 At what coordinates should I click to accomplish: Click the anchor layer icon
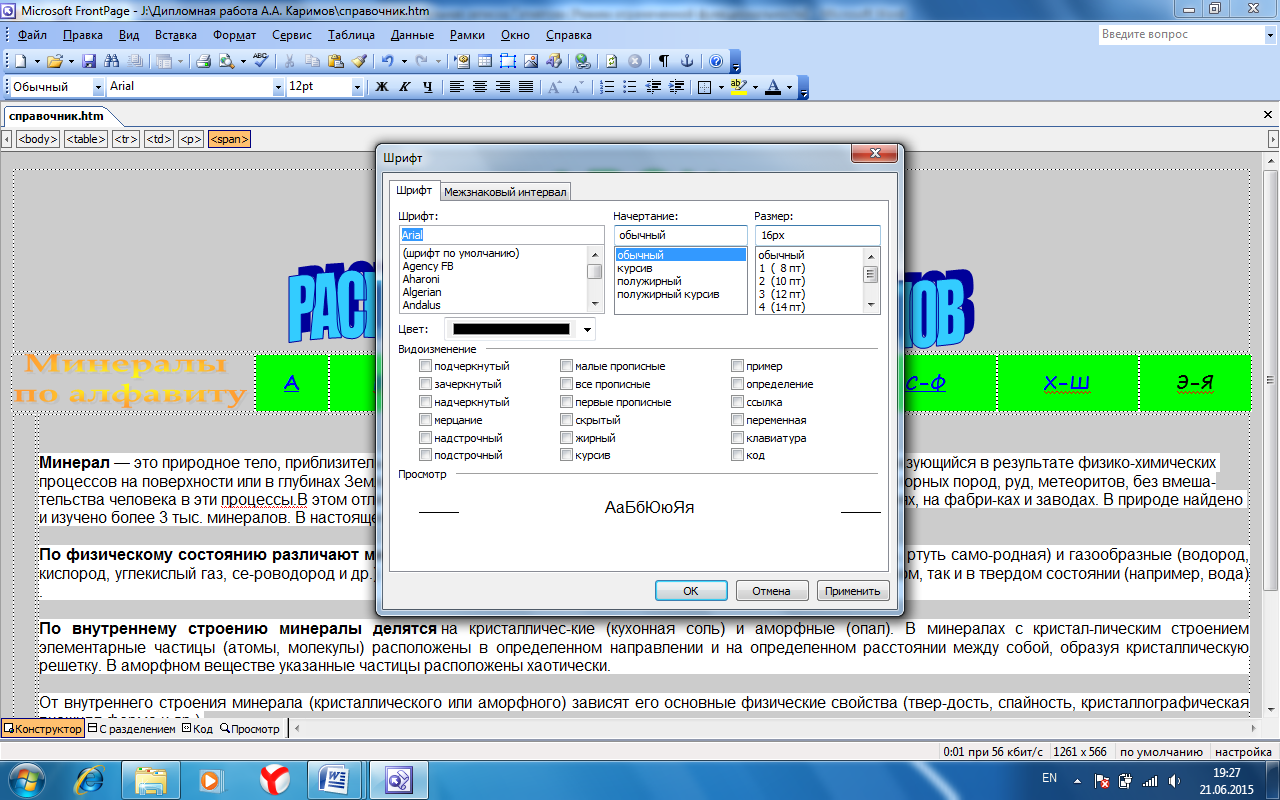click(x=687, y=61)
